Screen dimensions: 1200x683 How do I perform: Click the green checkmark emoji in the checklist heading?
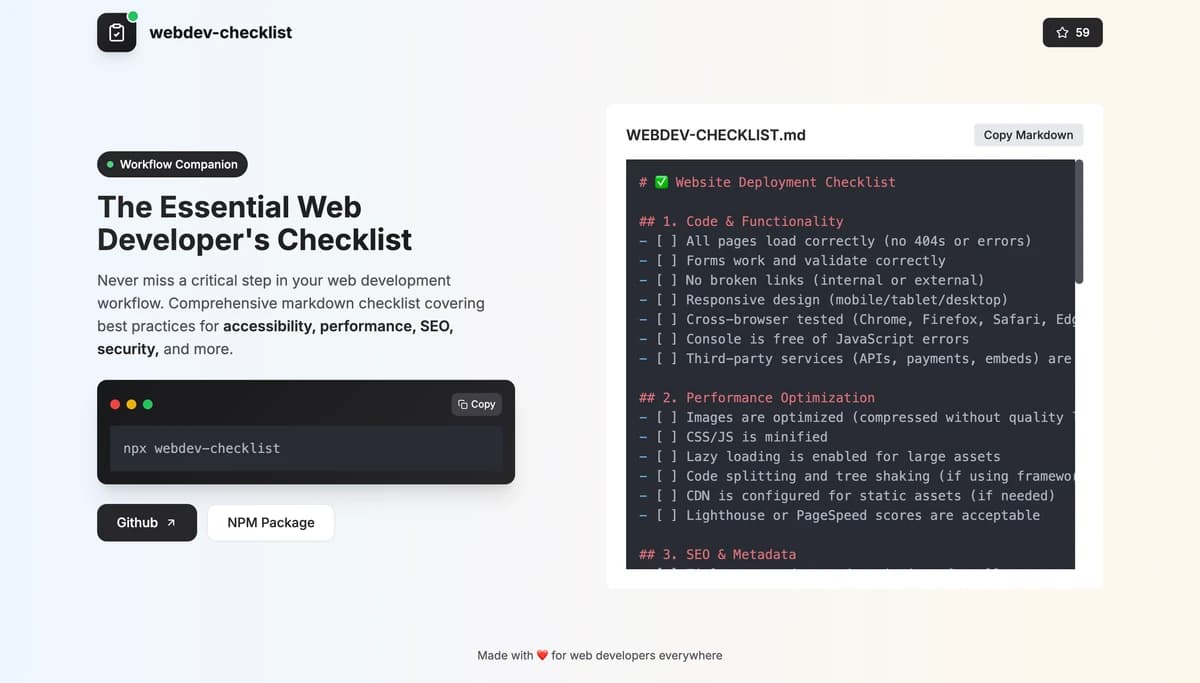[661, 182]
